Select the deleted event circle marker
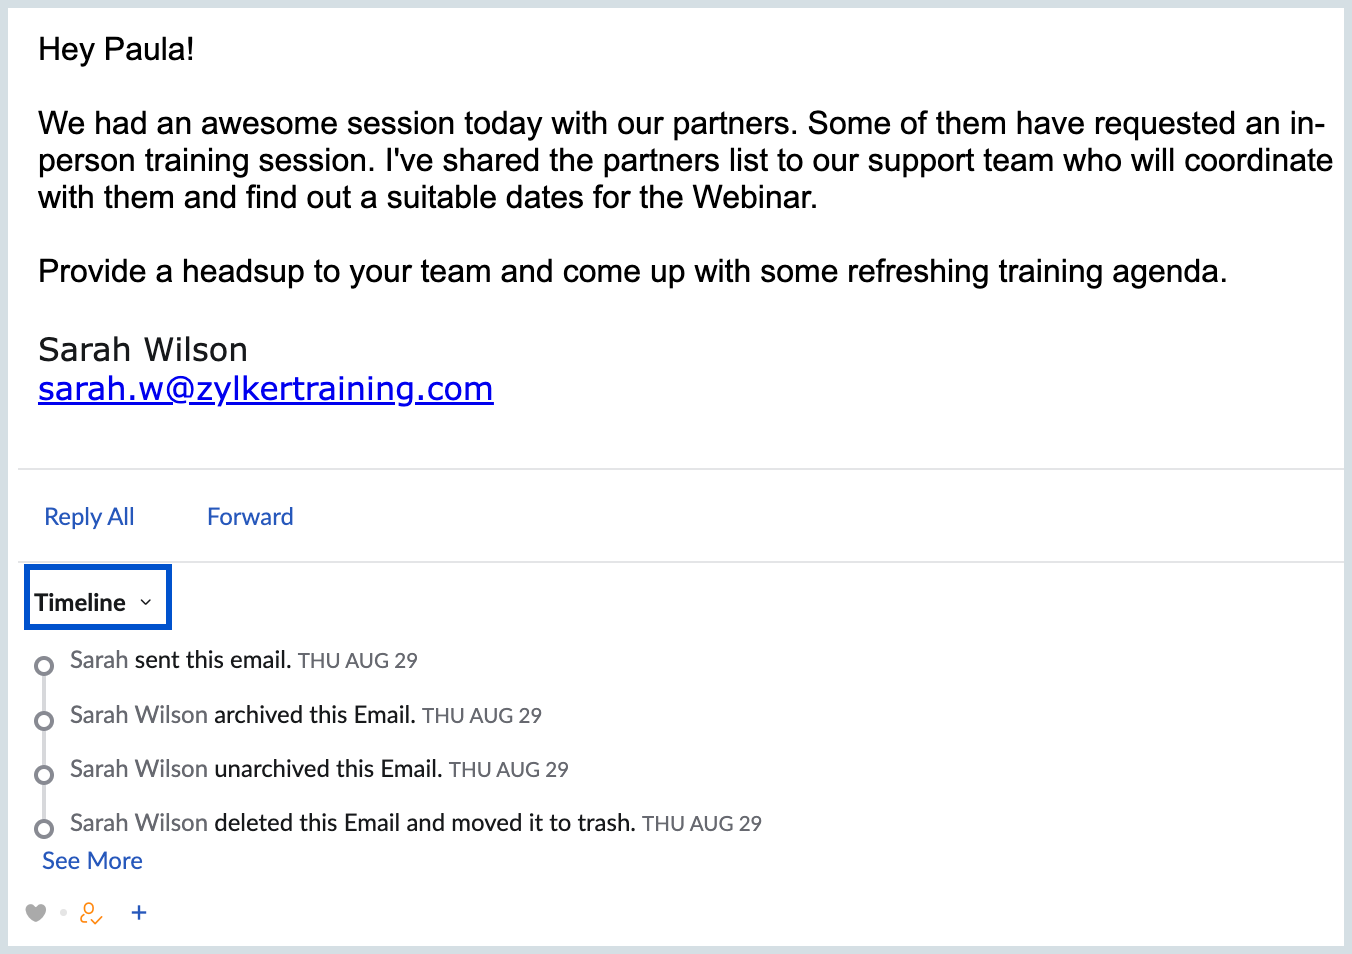 [x=44, y=829]
